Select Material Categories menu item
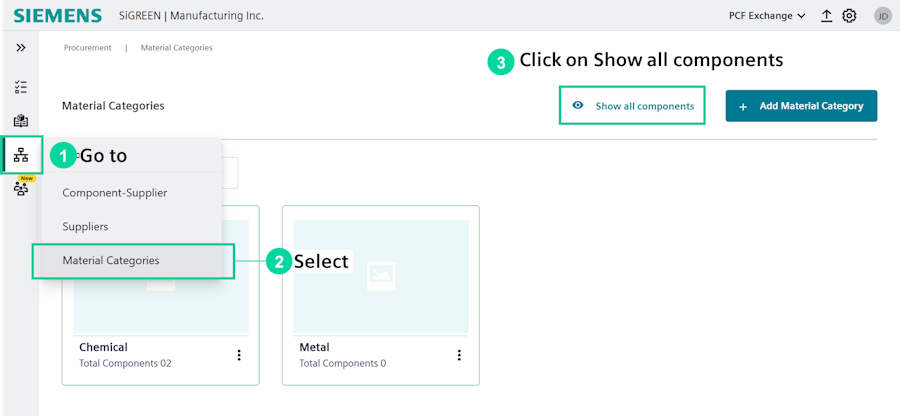Image resolution: width=900 pixels, height=416 pixels. (x=111, y=261)
